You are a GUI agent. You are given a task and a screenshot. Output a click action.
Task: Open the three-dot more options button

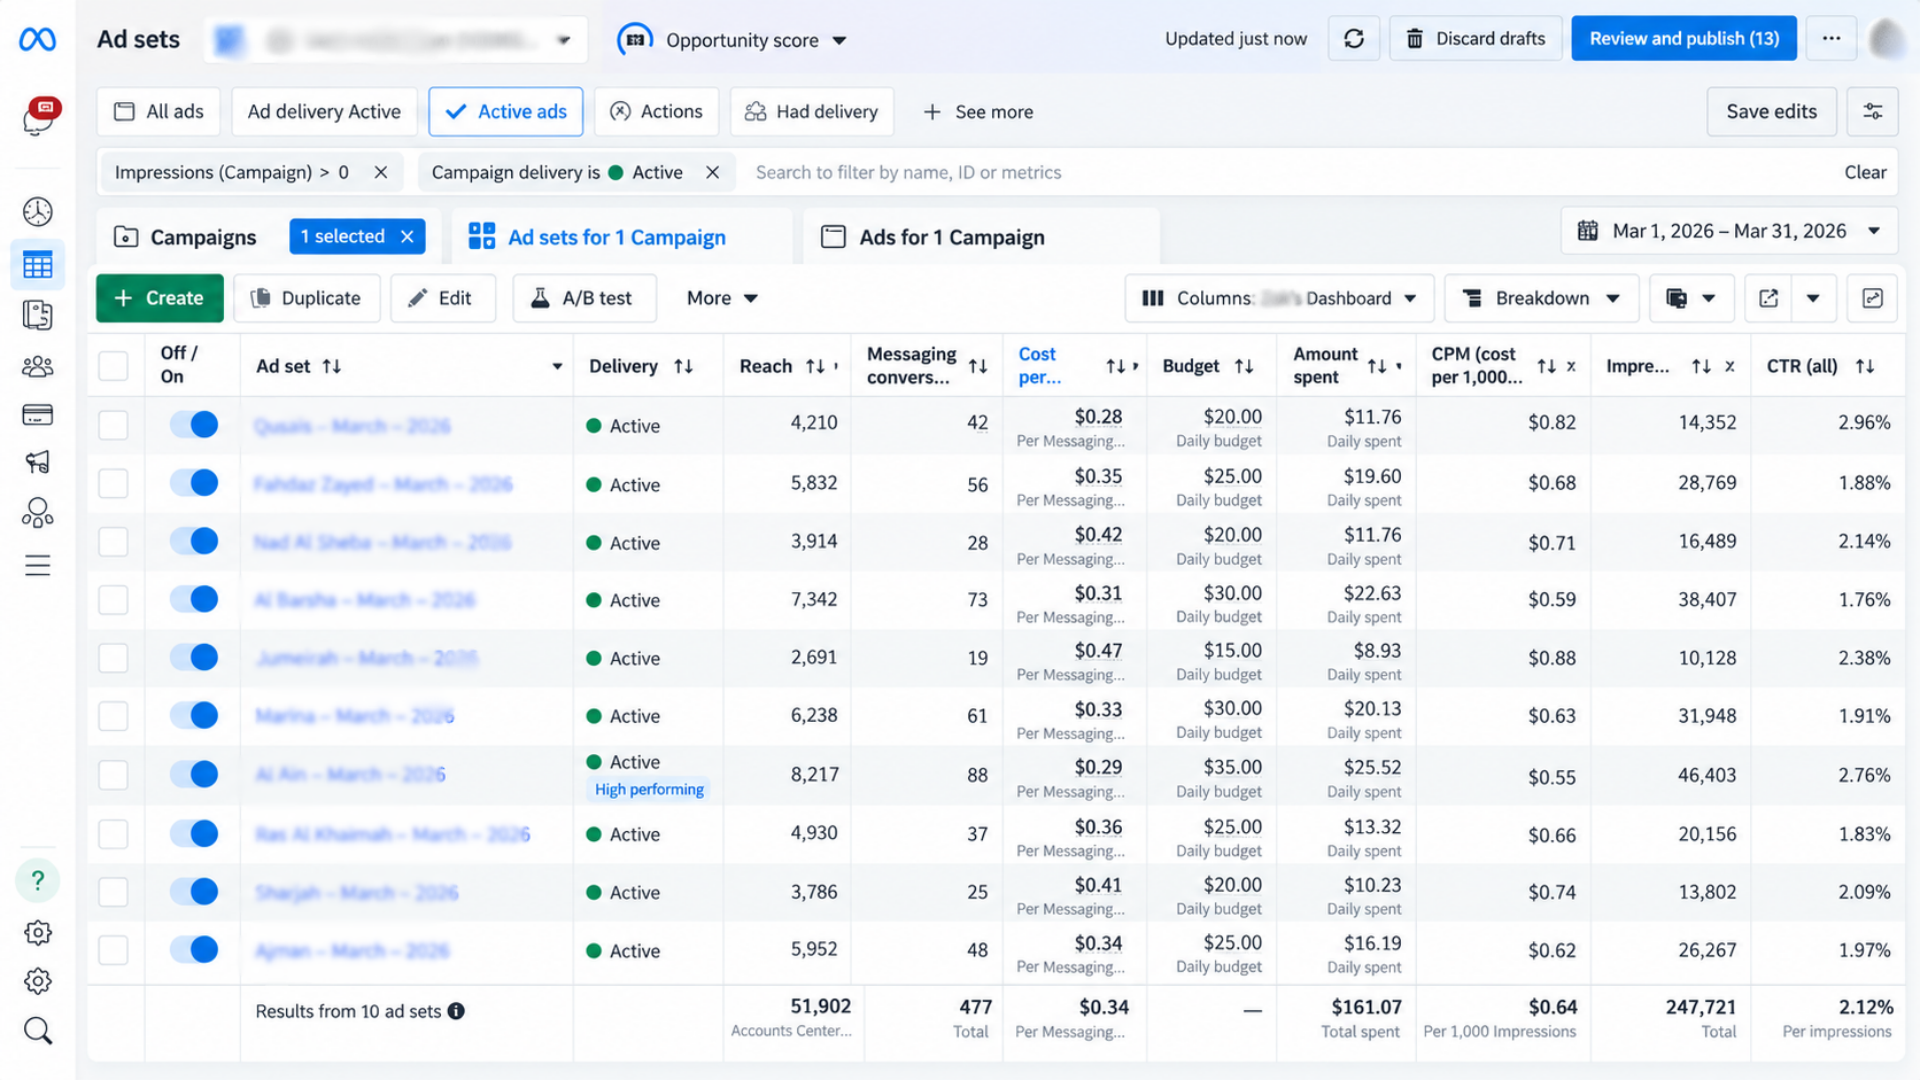pyautogui.click(x=1831, y=39)
